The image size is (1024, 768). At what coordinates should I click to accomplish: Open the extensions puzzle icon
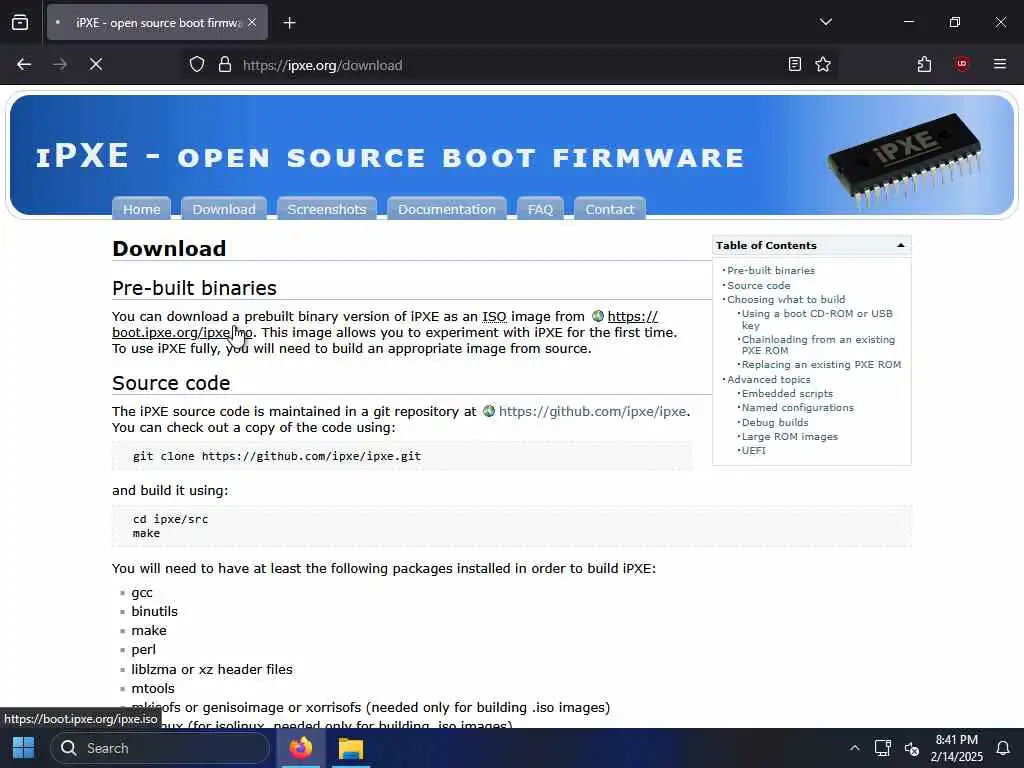924,64
